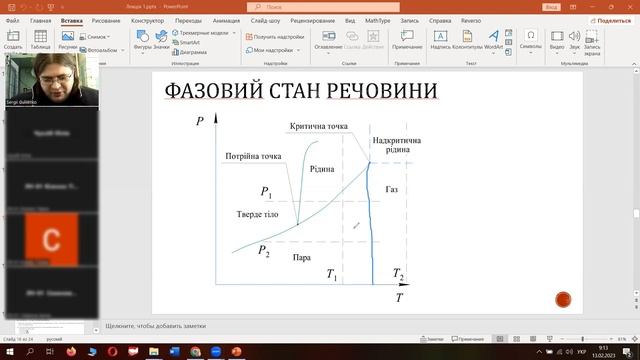Open the Рецензирование tab

click(x=313, y=20)
